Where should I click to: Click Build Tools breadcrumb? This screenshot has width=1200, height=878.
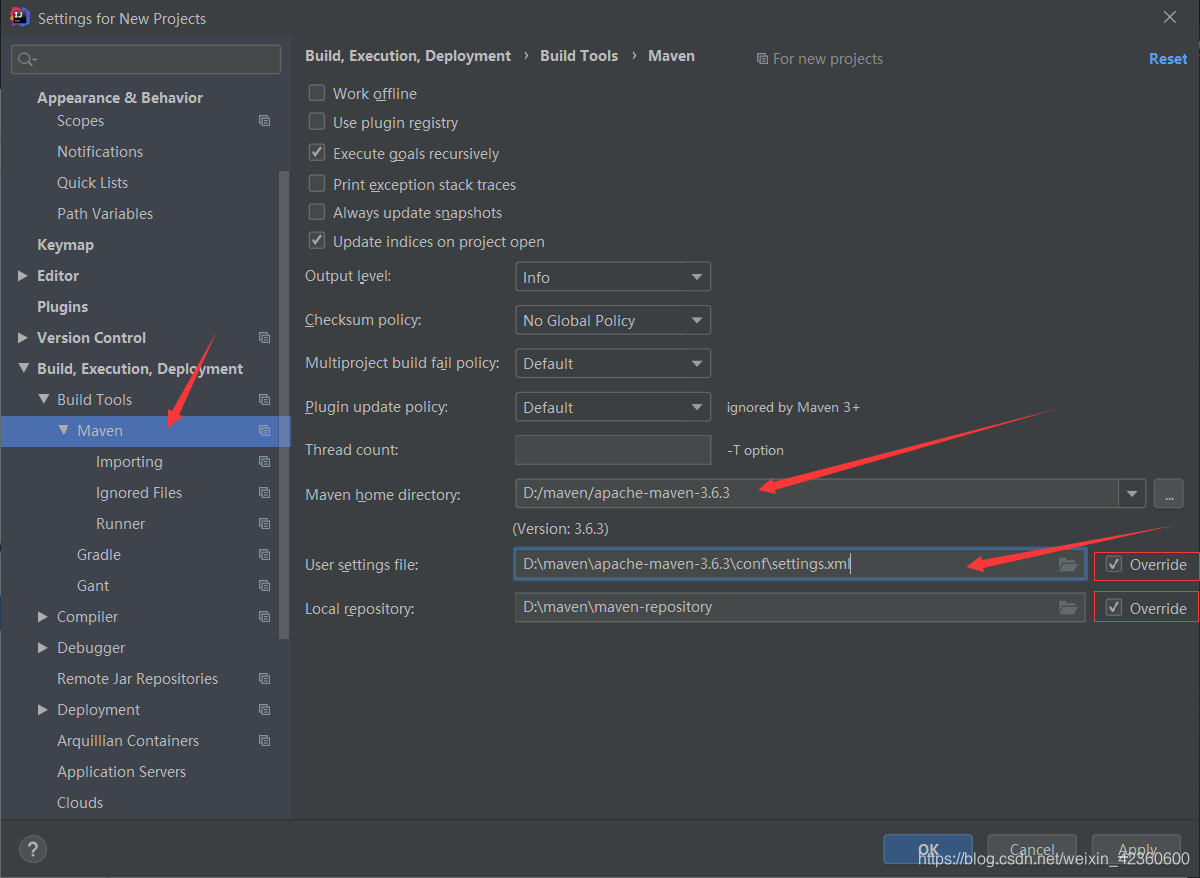pos(579,56)
